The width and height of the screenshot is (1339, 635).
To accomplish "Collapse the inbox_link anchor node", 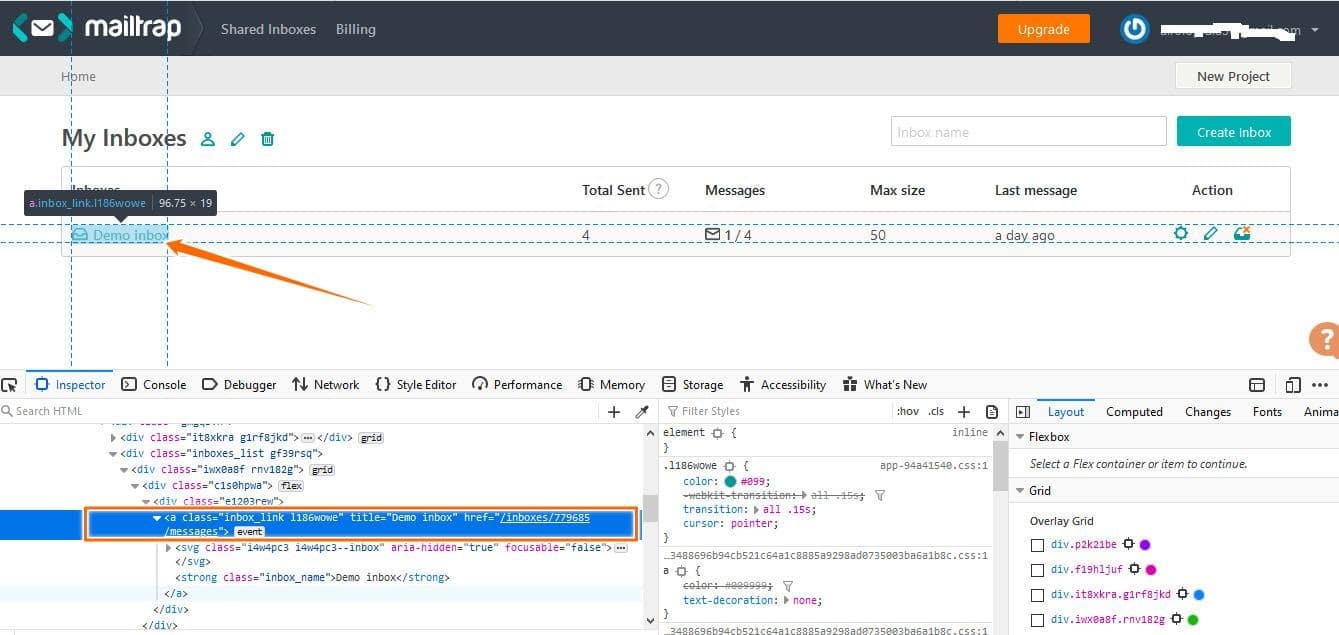I will (157, 518).
